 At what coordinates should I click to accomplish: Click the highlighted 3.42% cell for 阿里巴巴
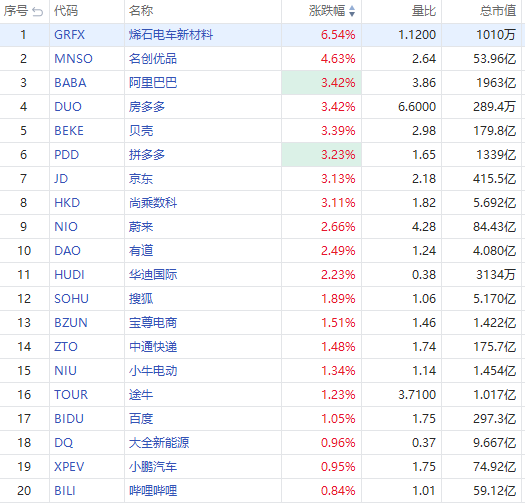321,83
